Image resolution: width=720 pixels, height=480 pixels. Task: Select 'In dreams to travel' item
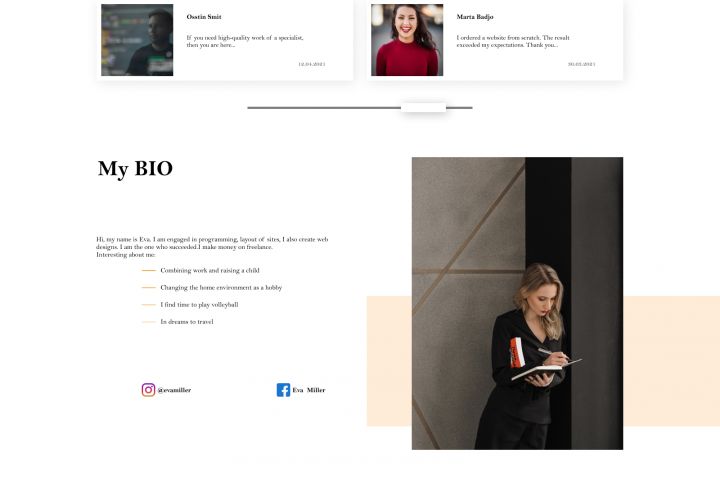(x=187, y=322)
